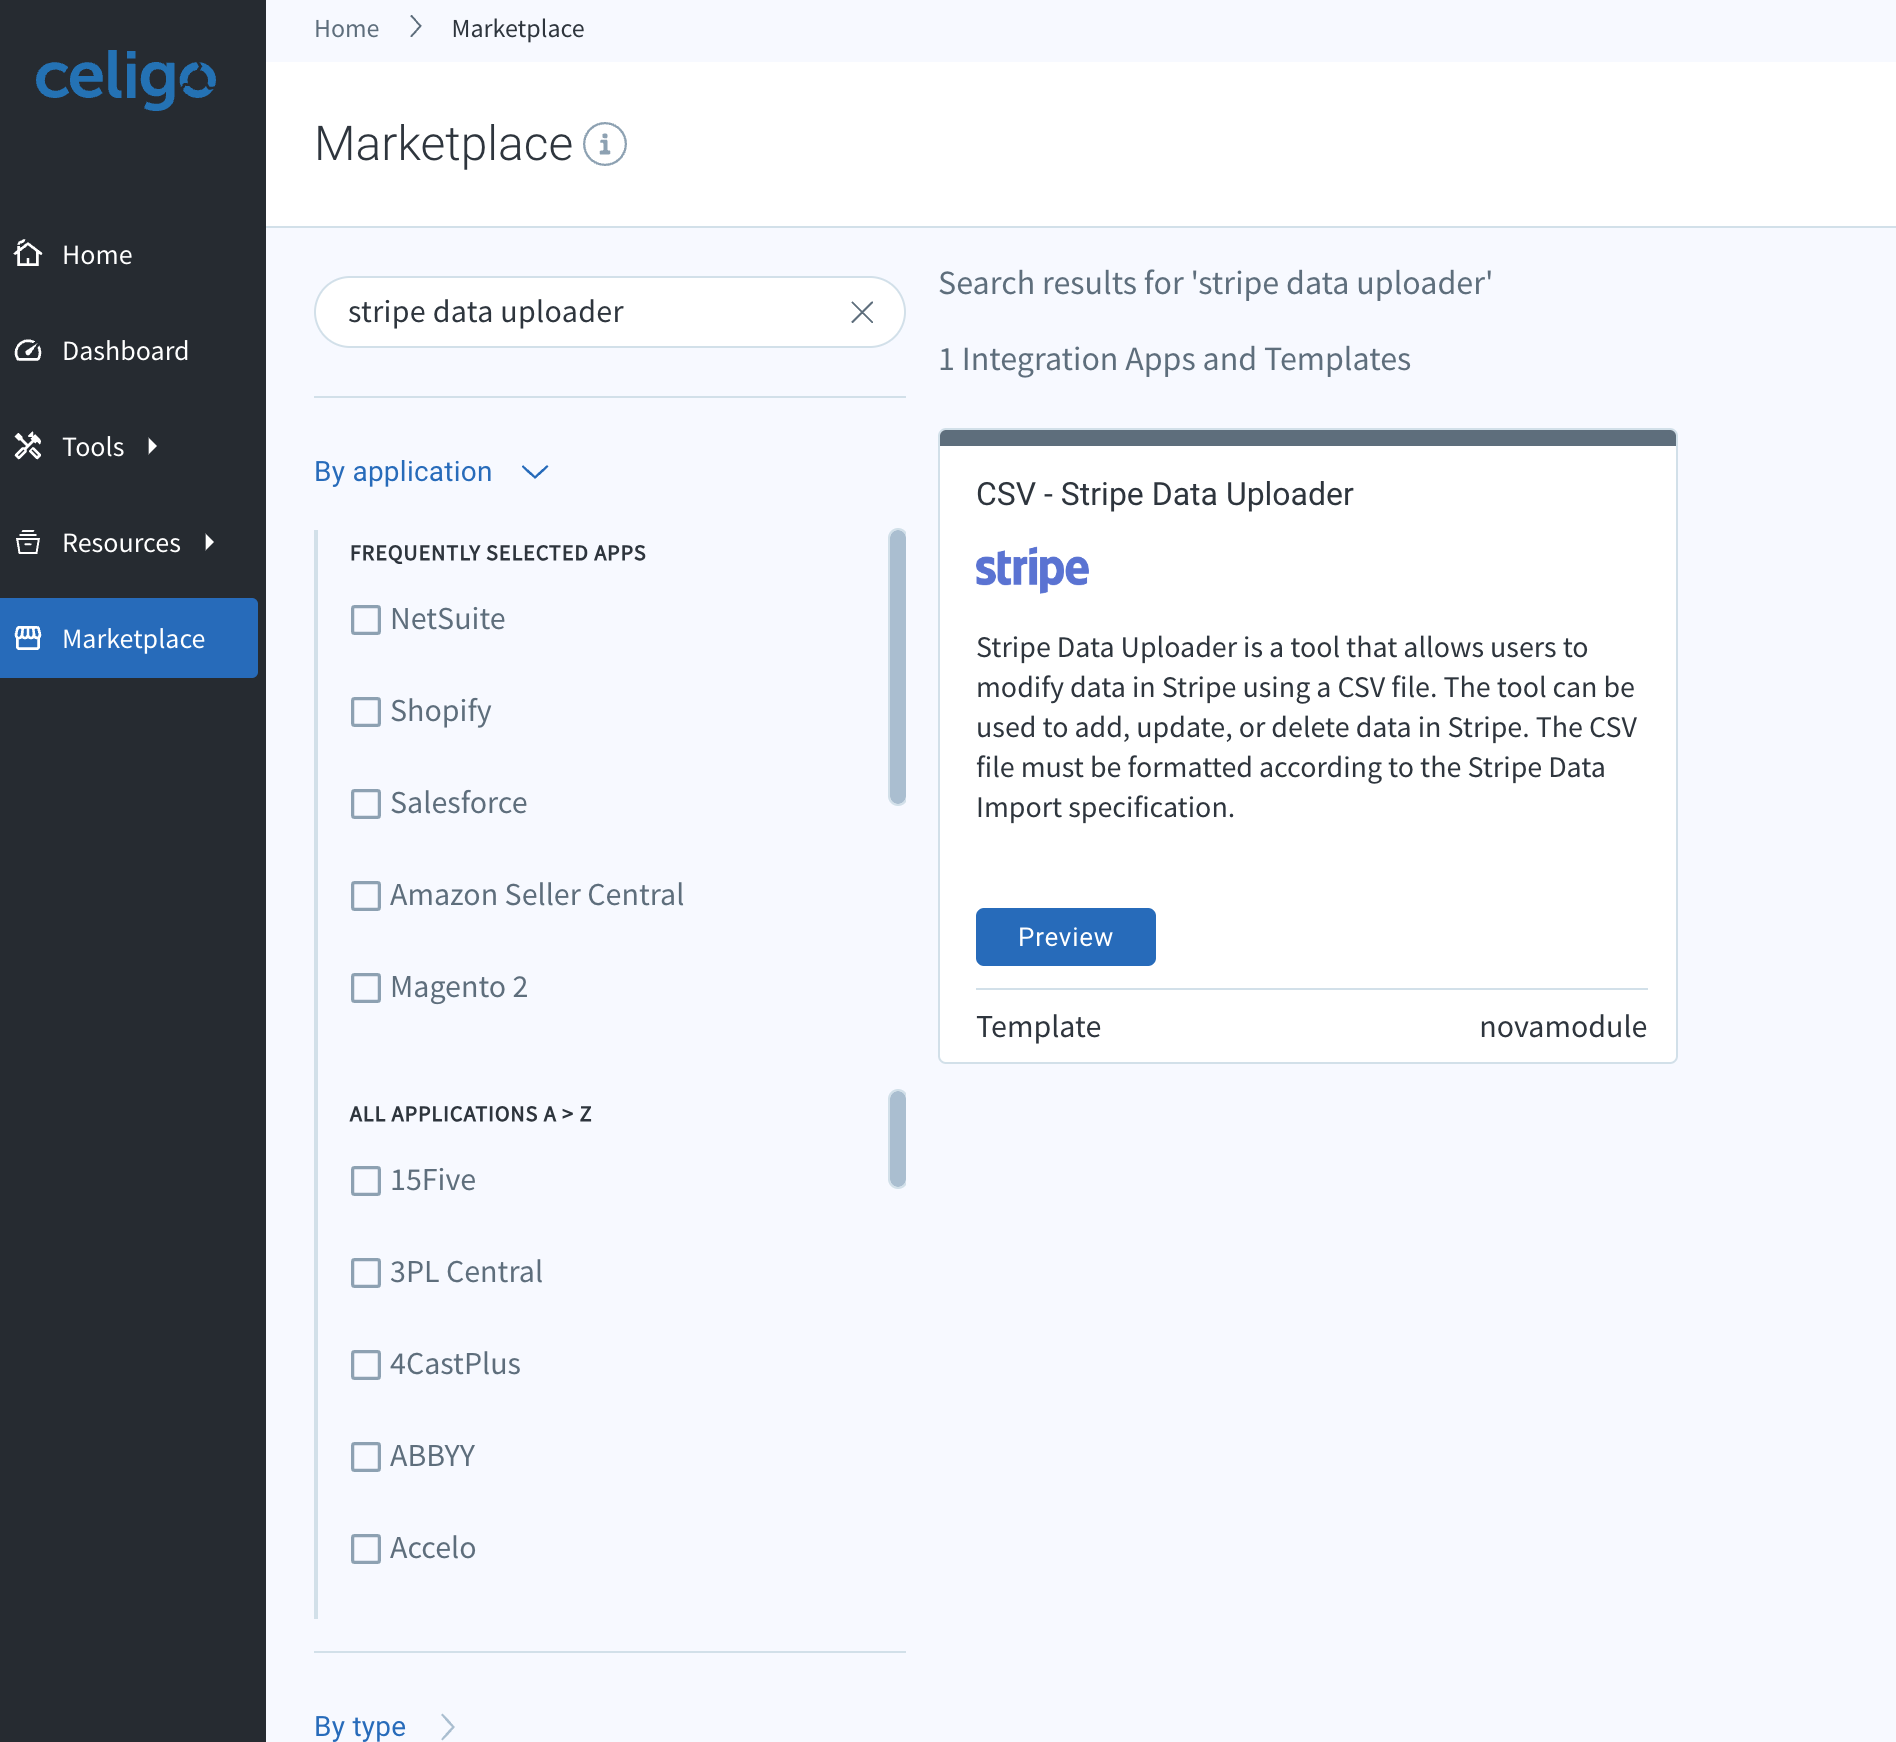Click the Marketplace page heading
The width and height of the screenshot is (1896, 1742).
point(443,144)
